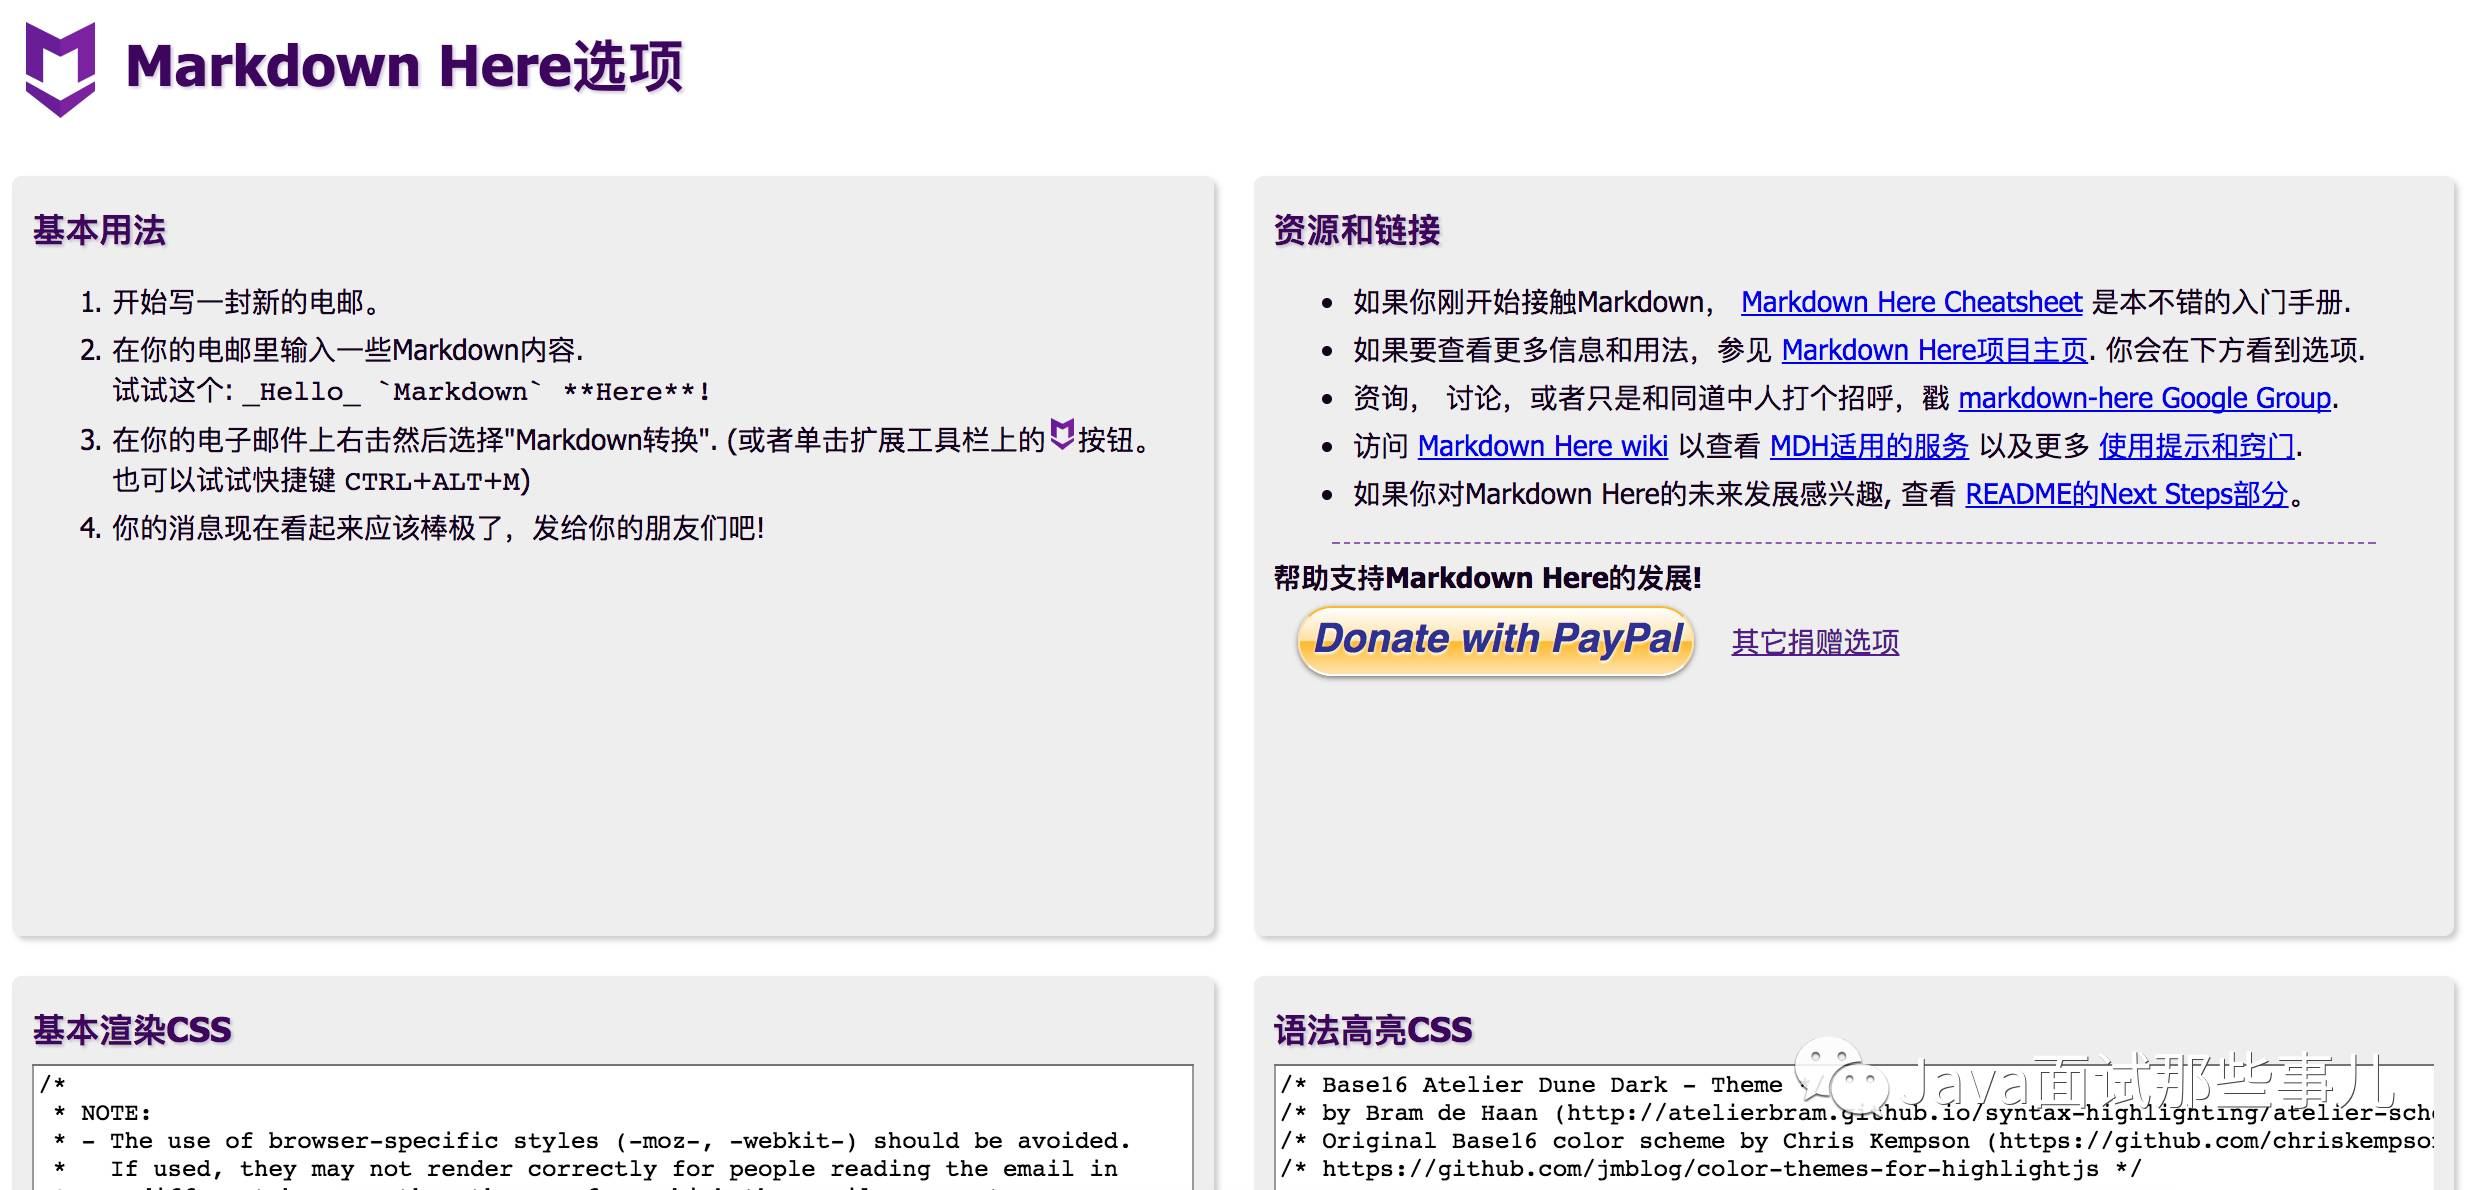
Task: Open the MDH适用的服务 link
Action: point(1868,446)
